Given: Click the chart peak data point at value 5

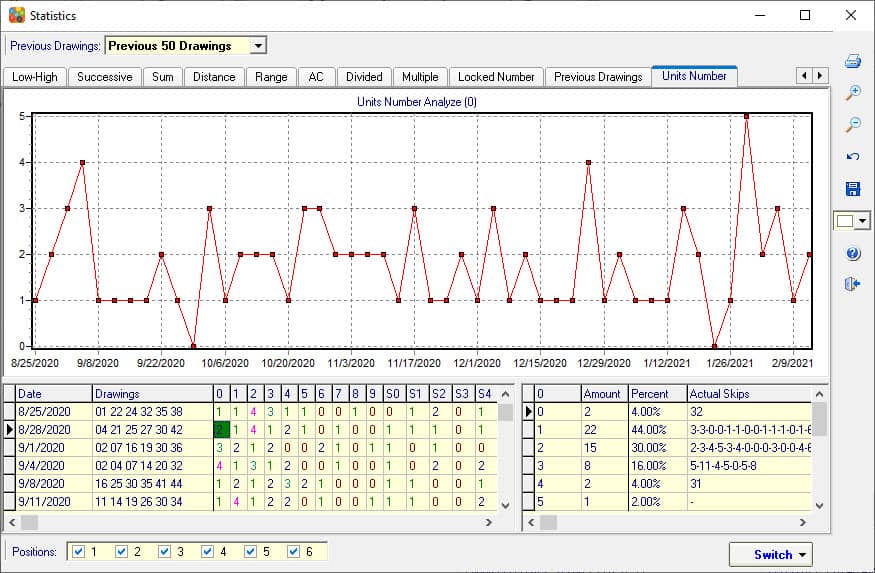Looking at the screenshot, I should pyautogui.click(x=746, y=116).
